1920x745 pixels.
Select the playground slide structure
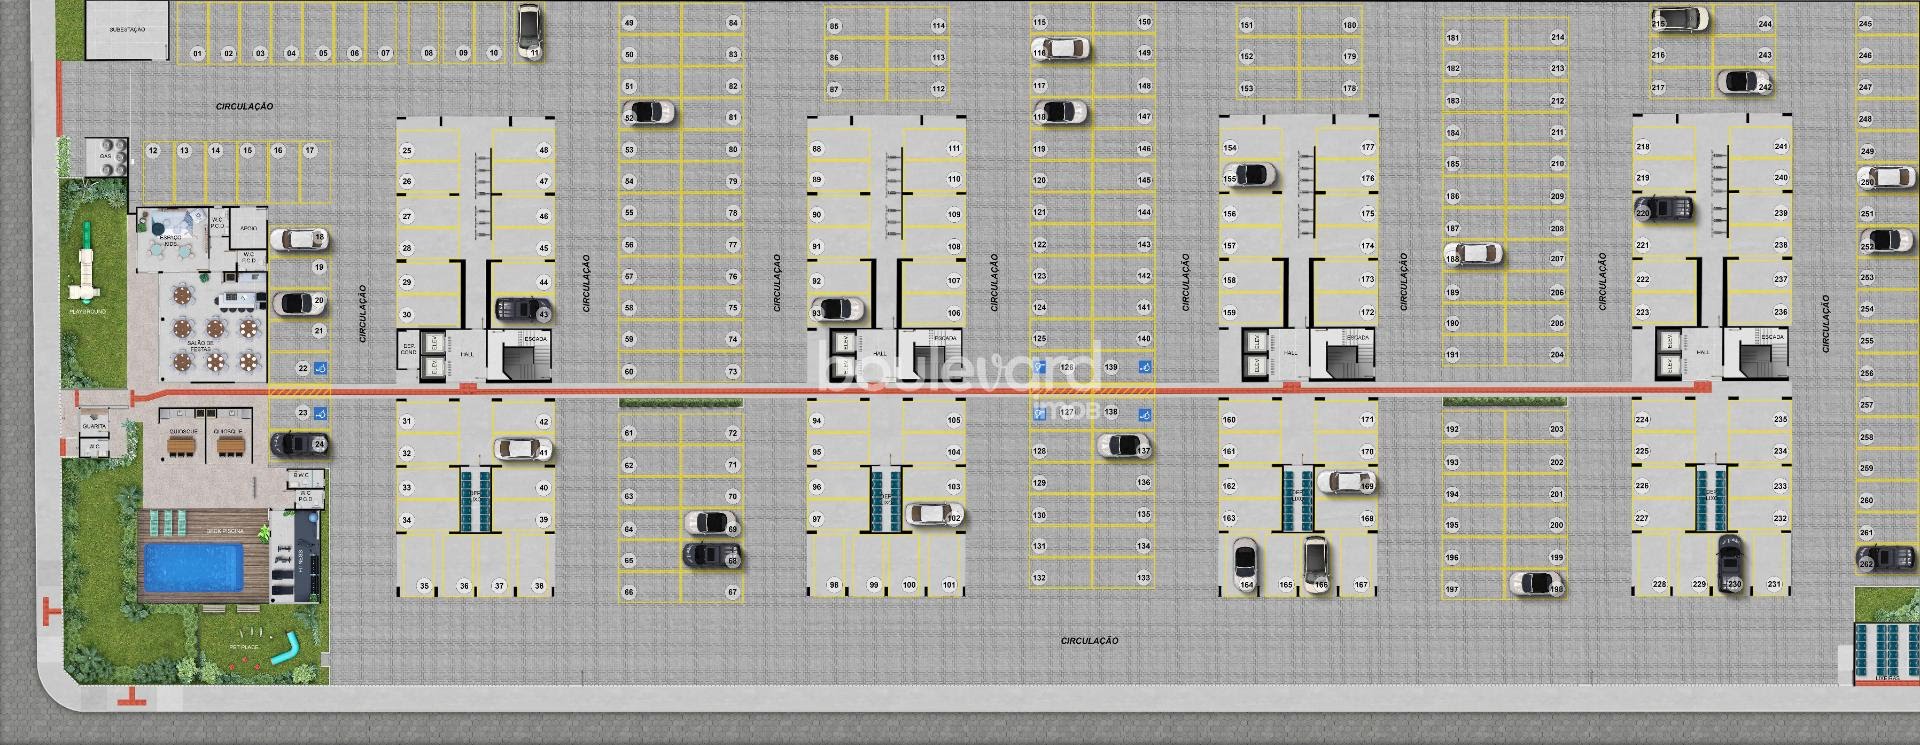(x=86, y=265)
